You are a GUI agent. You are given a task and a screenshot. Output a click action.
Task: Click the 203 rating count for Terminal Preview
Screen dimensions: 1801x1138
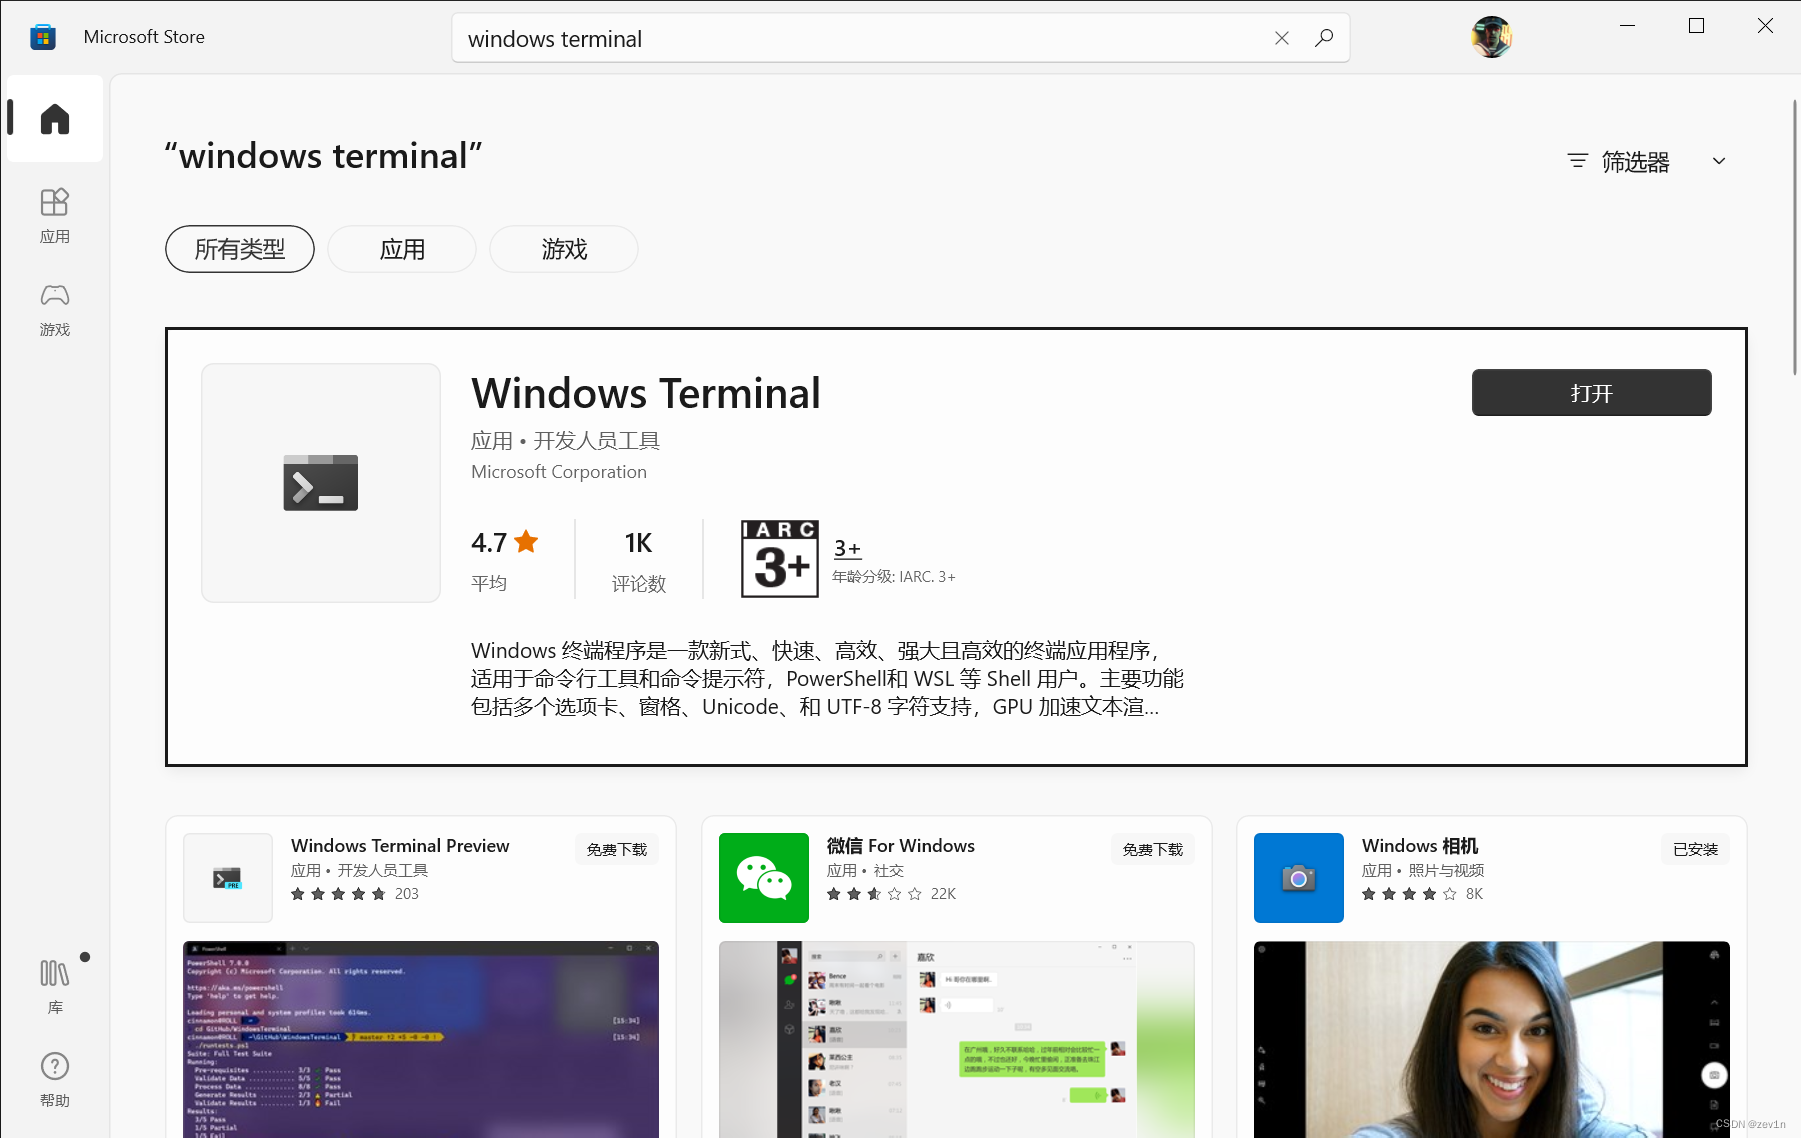407,894
